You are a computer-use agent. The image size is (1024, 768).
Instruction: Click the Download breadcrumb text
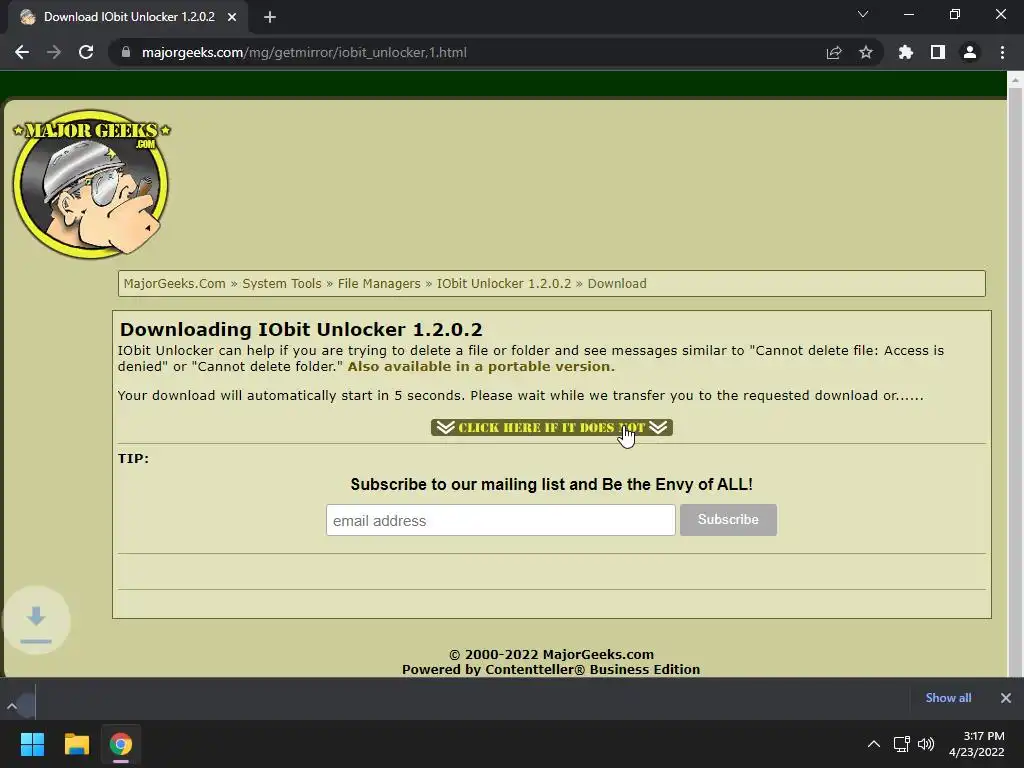[x=616, y=283]
